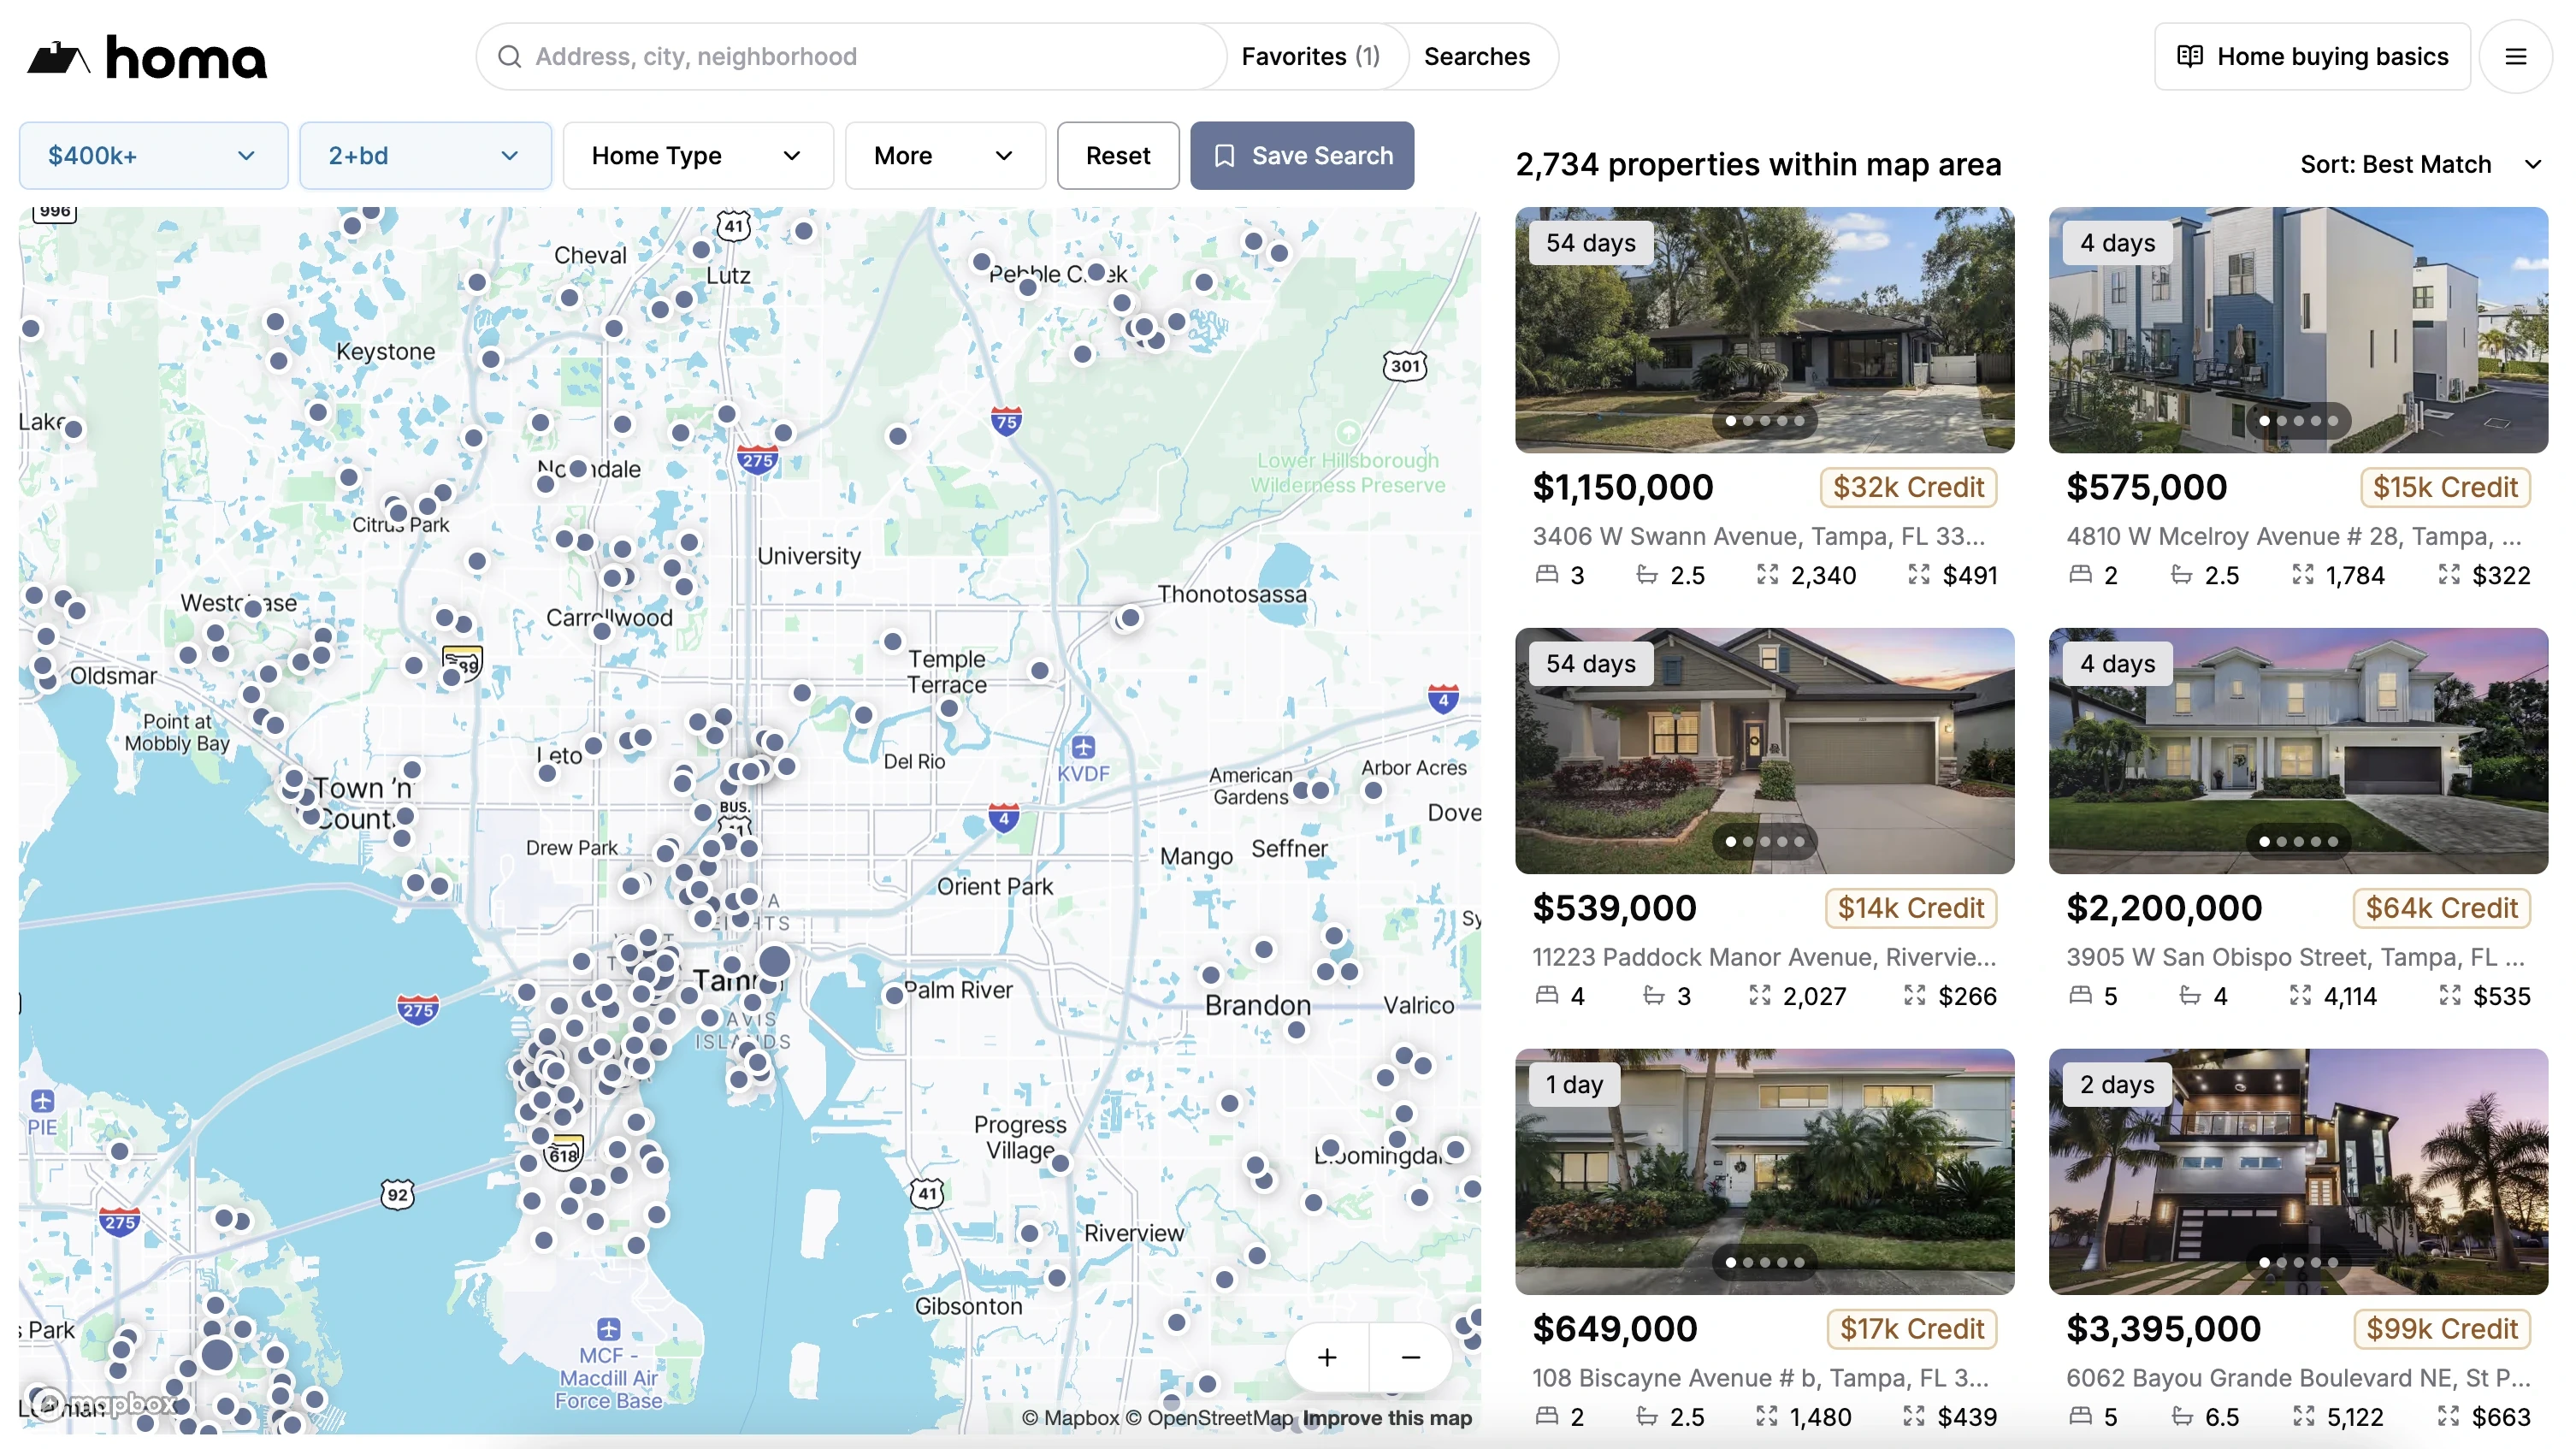The width and height of the screenshot is (2576, 1449).
Task: Expand the 2+bd bedrooms filter
Action: (425, 156)
